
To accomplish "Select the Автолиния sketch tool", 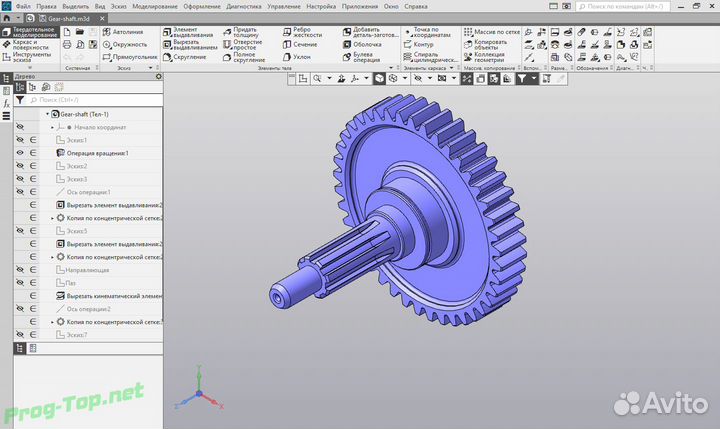I will (x=130, y=32).
